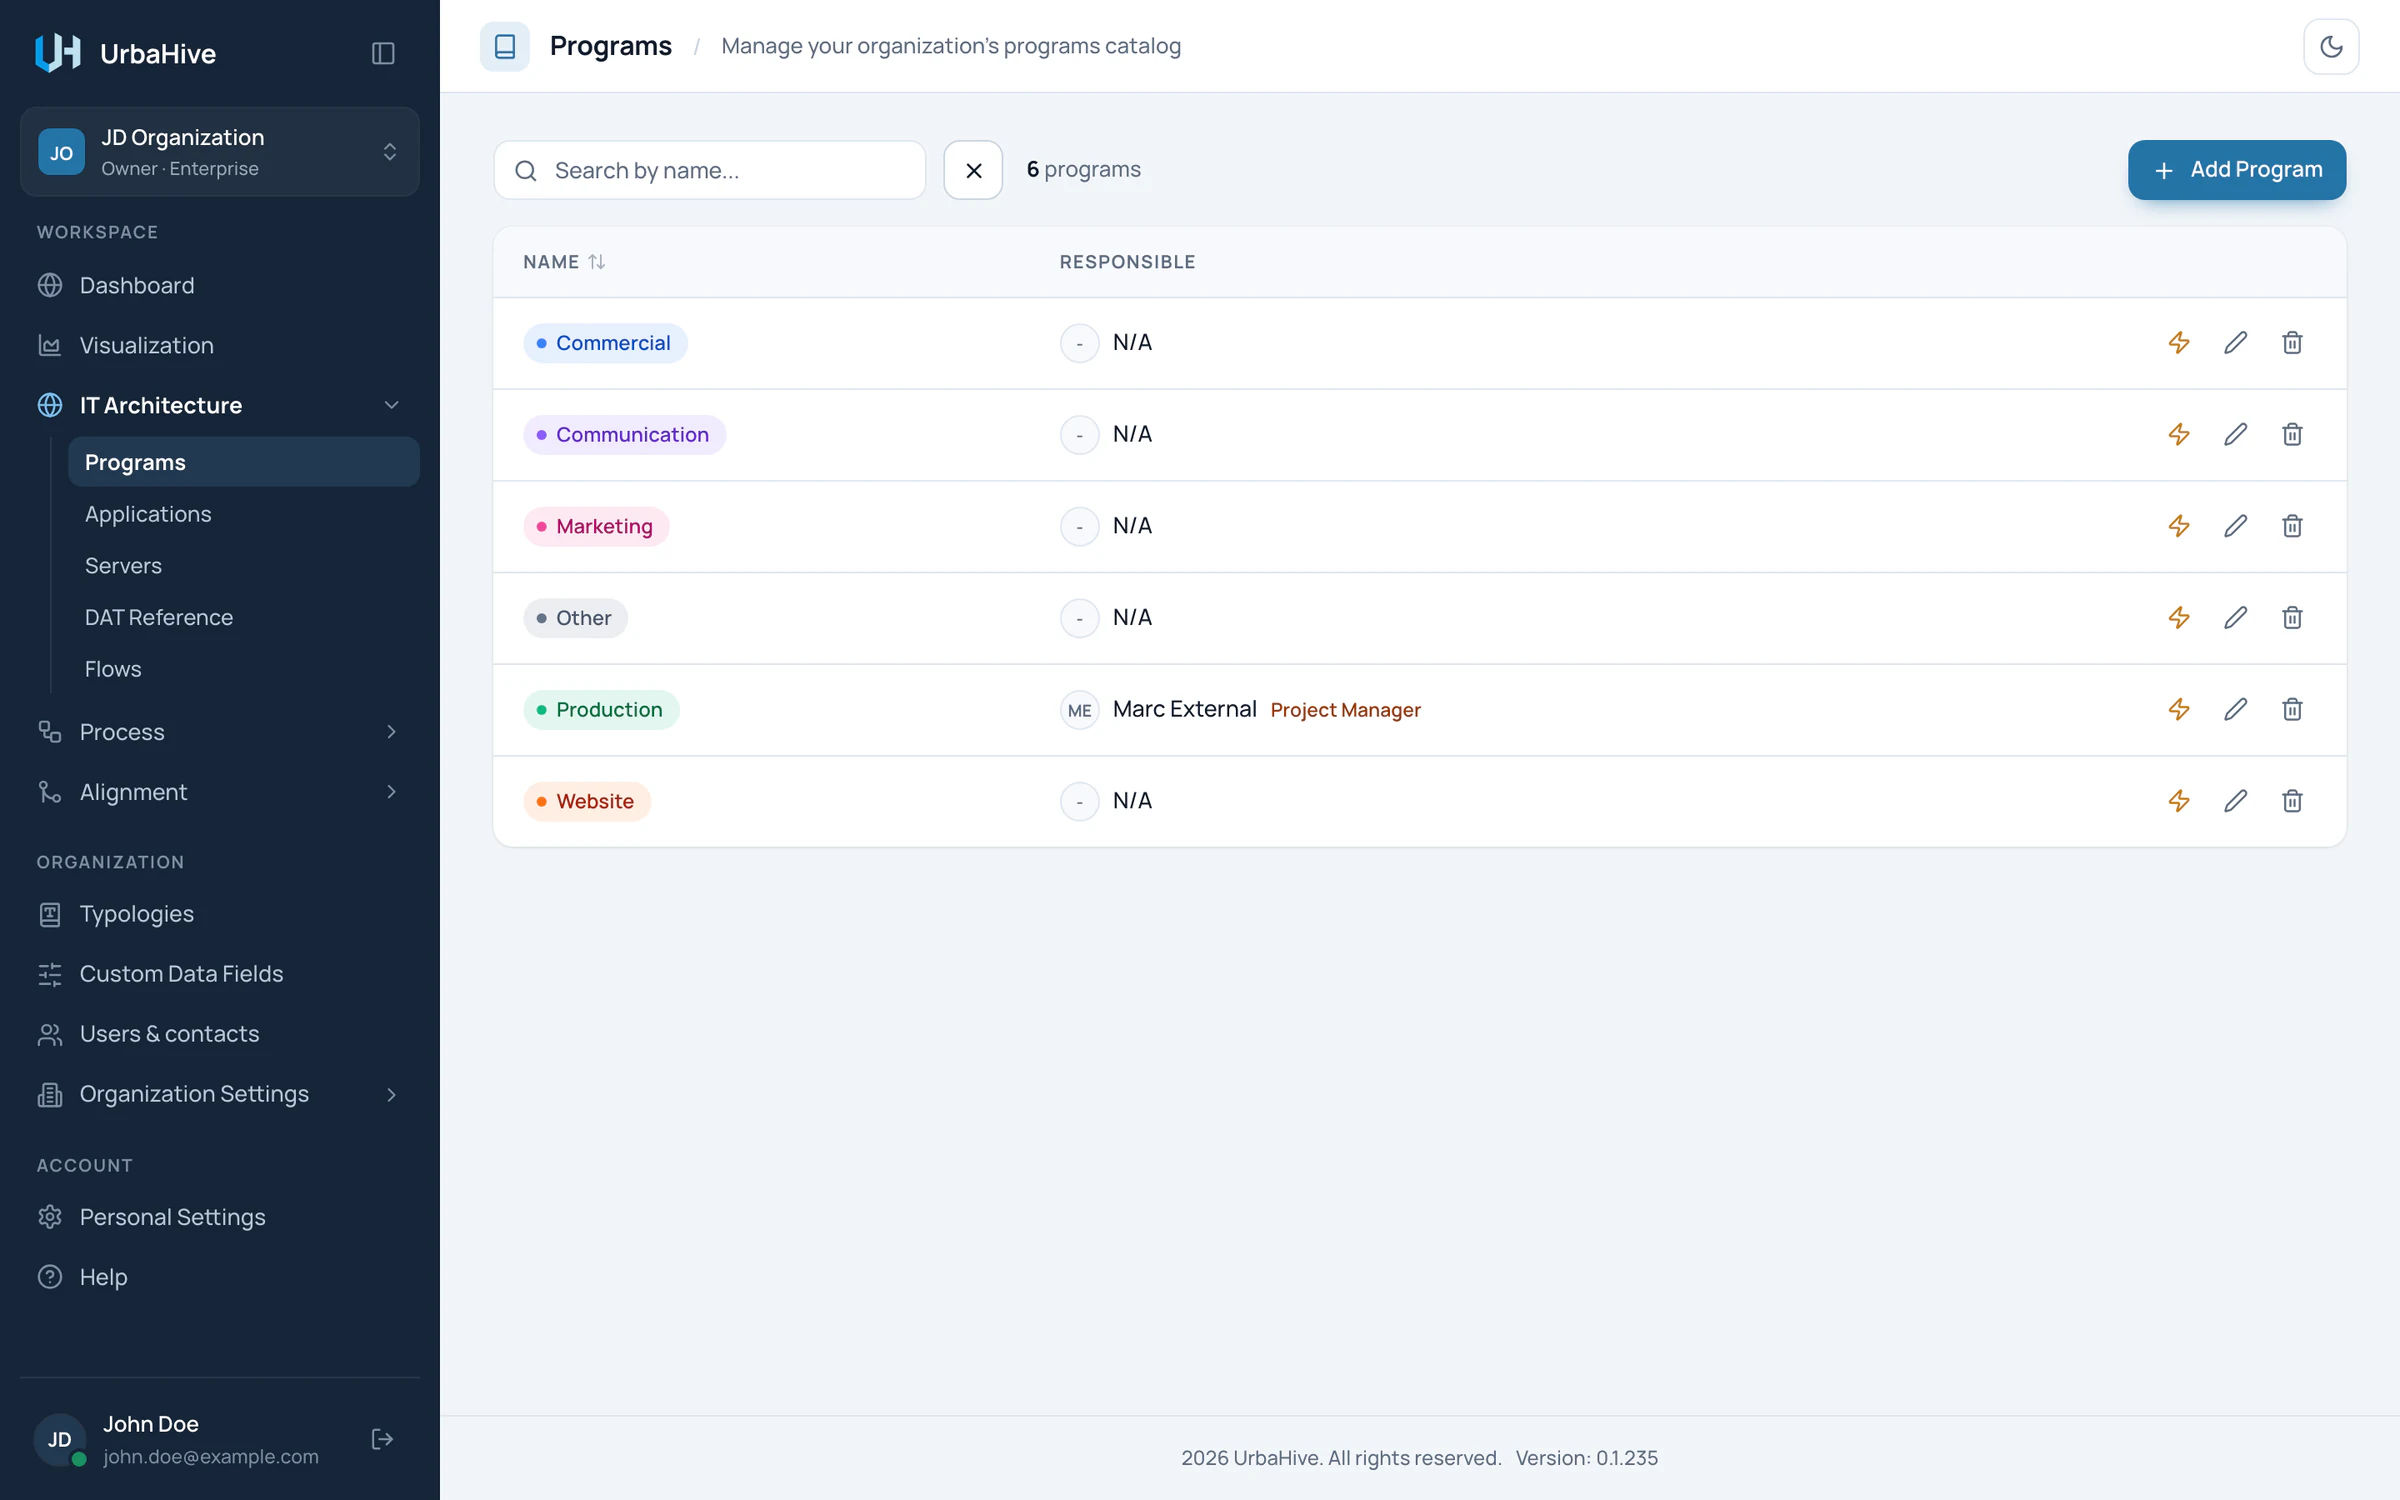Expand the Process section
2400x1500 pixels.
pyautogui.click(x=220, y=732)
